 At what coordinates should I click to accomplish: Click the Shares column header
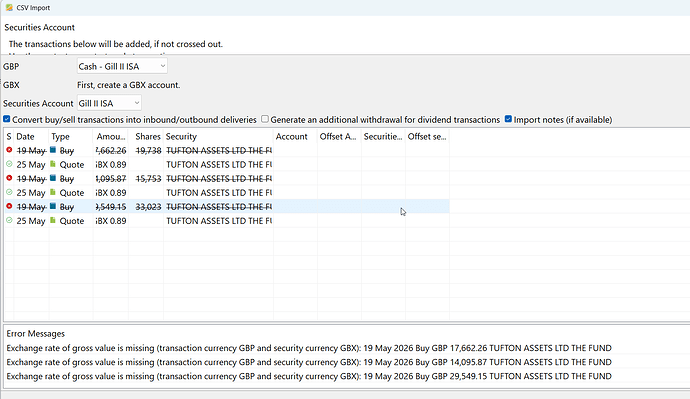pos(146,137)
